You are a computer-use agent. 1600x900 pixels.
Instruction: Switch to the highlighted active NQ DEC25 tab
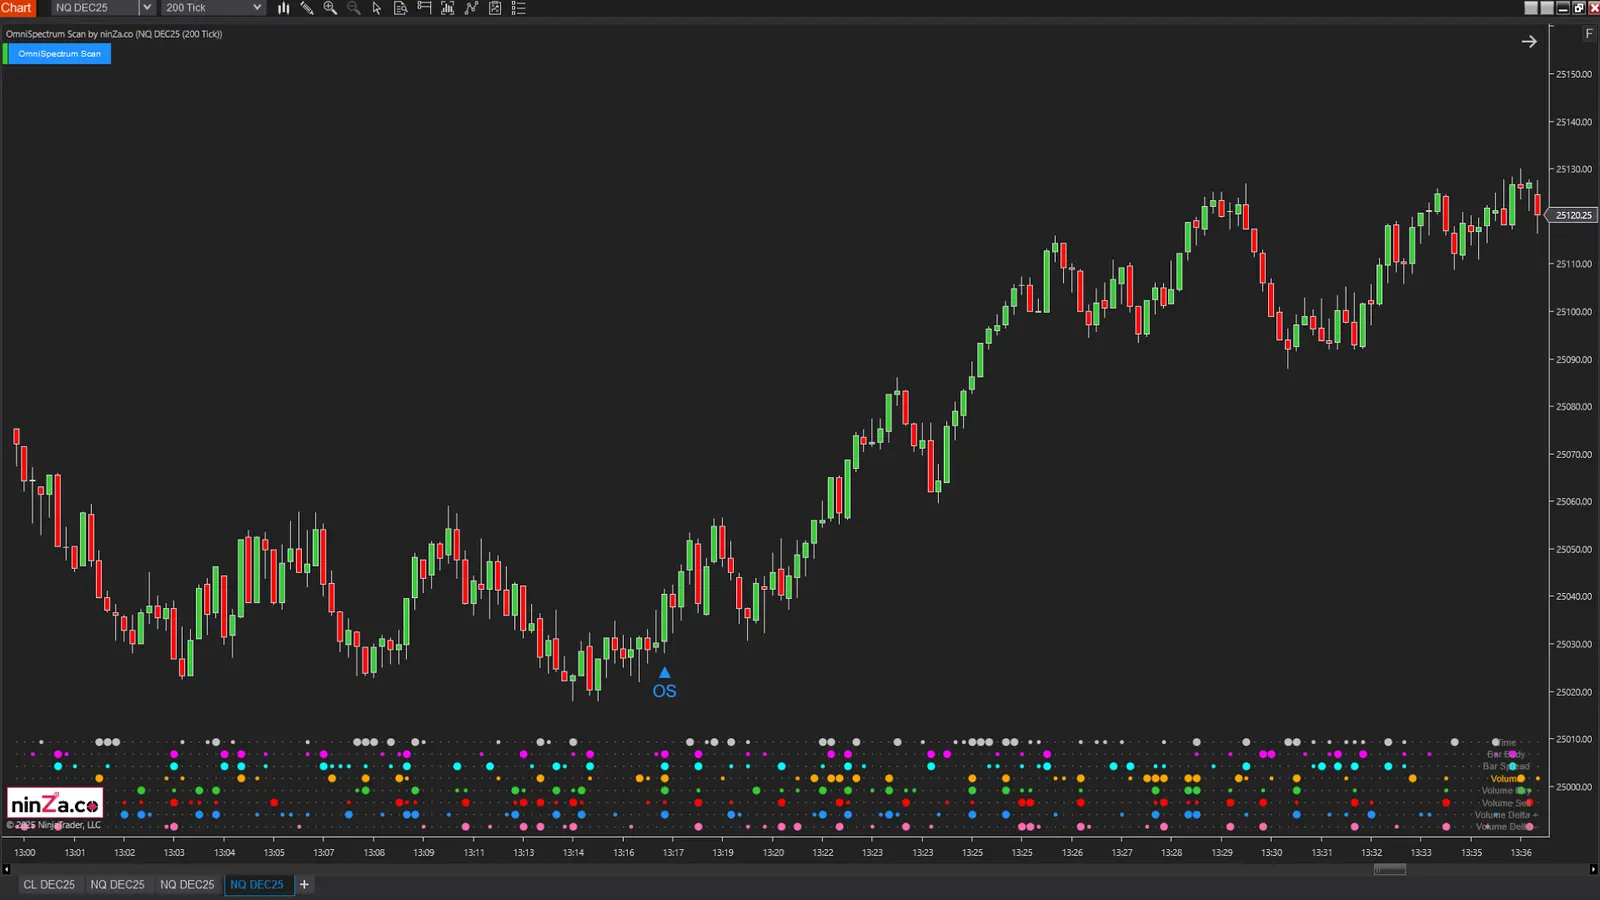257,885
